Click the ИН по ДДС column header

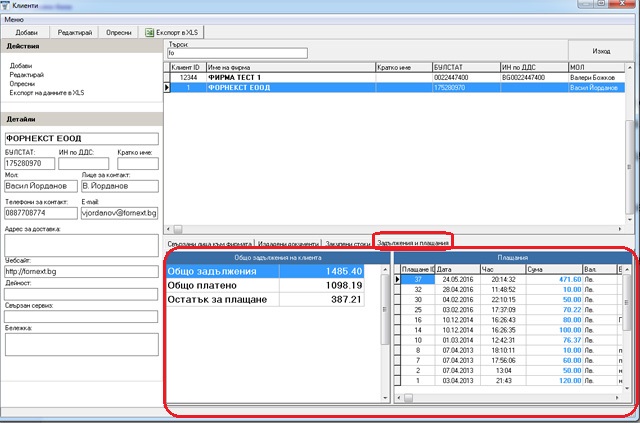534,67
